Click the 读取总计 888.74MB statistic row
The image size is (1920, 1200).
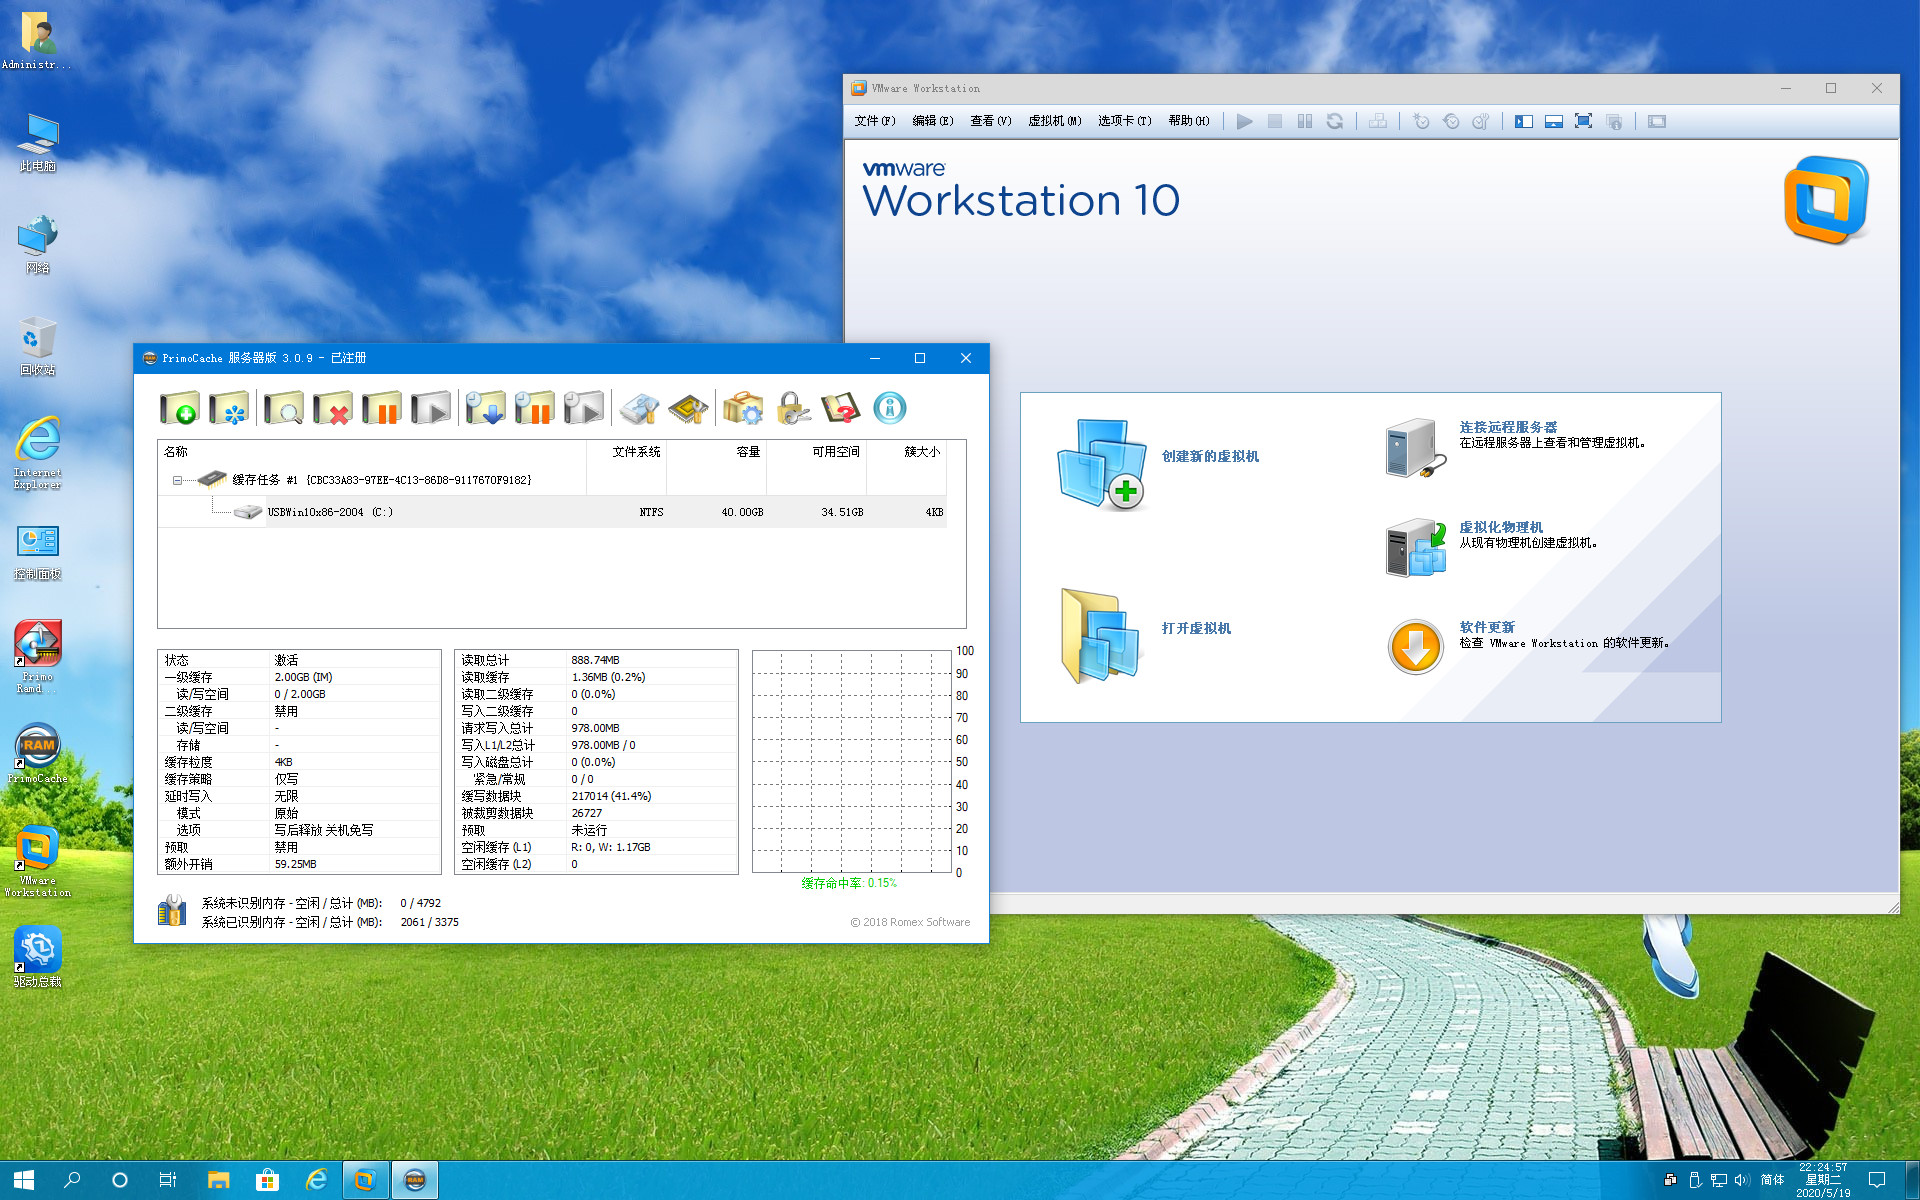tap(596, 660)
